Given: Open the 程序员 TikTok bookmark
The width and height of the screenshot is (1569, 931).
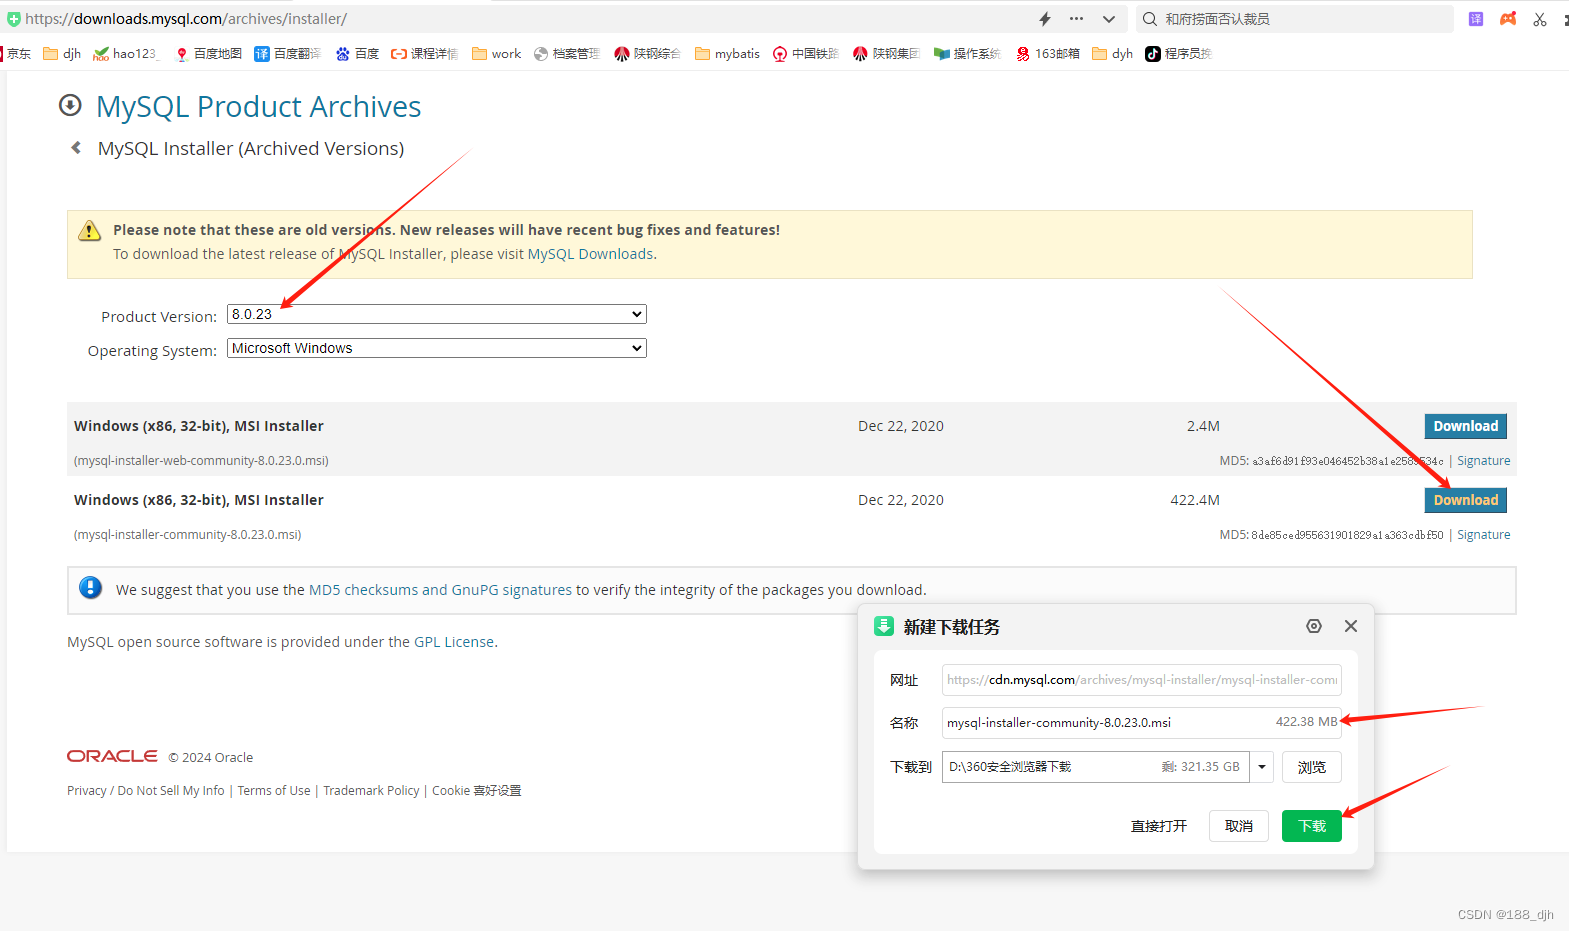Looking at the screenshot, I should [x=1179, y=54].
